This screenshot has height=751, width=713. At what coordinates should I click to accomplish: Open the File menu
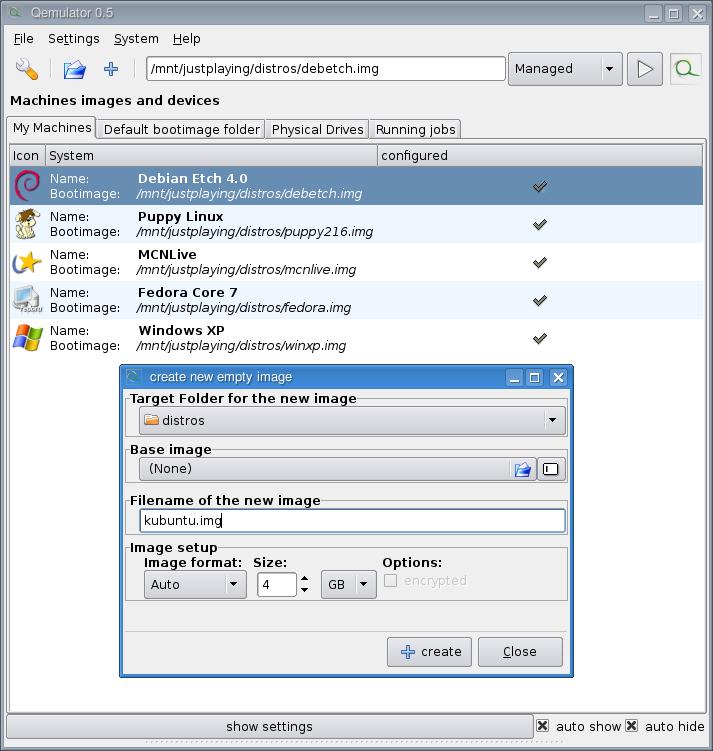23,39
